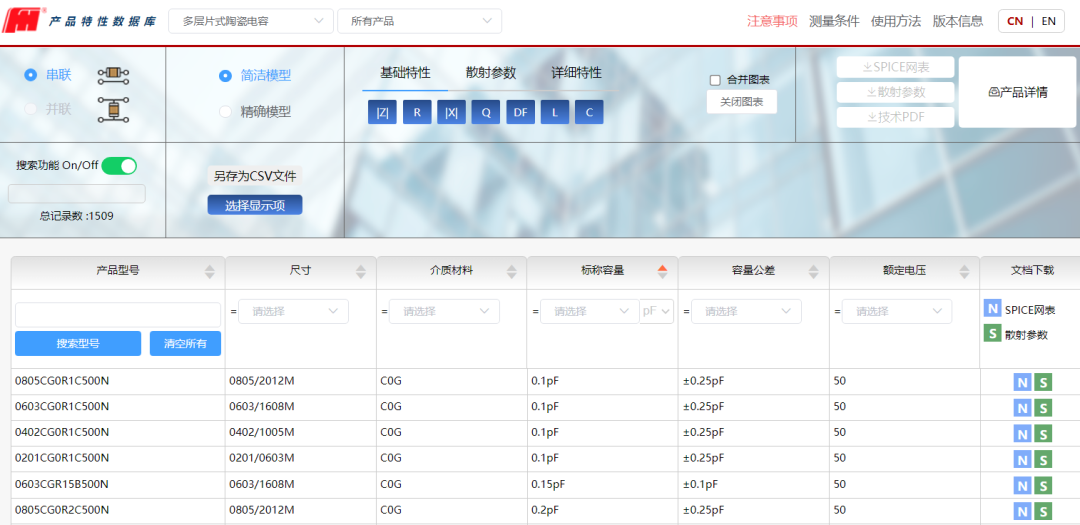Switch to the 散射参数 tab
The width and height of the screenshot is (1080, 525).
tap(491, 73)
